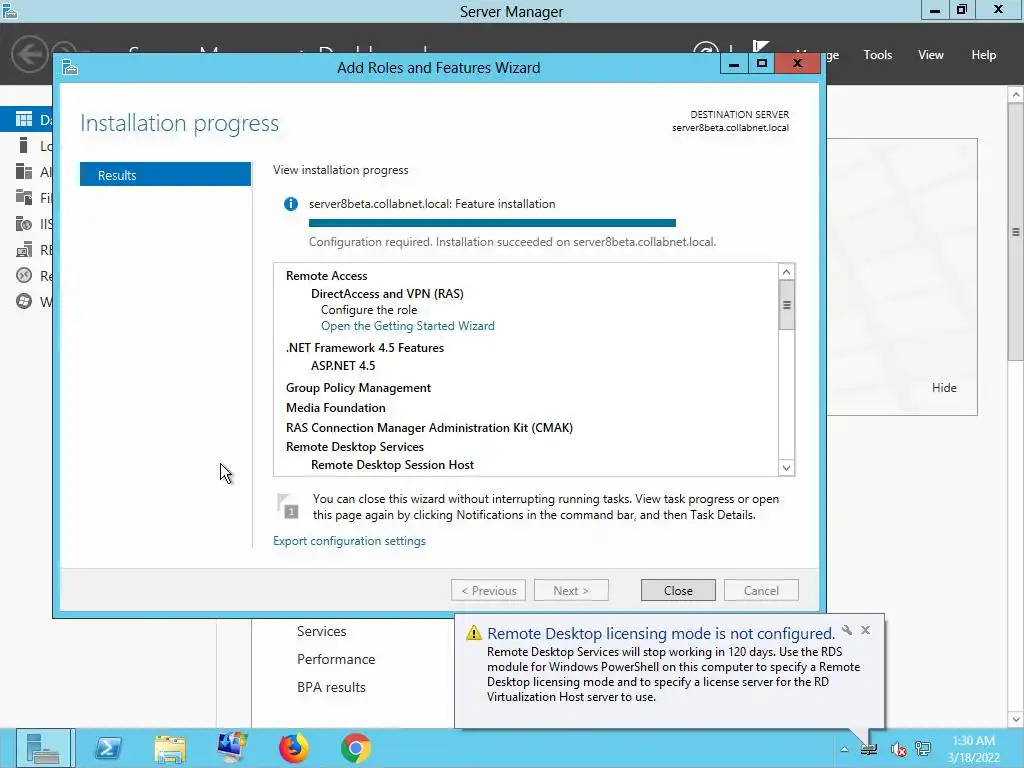Screen dimensions: 1024x768
Task: Click the warning icon in licensing balloon
Action: (473, 633)
